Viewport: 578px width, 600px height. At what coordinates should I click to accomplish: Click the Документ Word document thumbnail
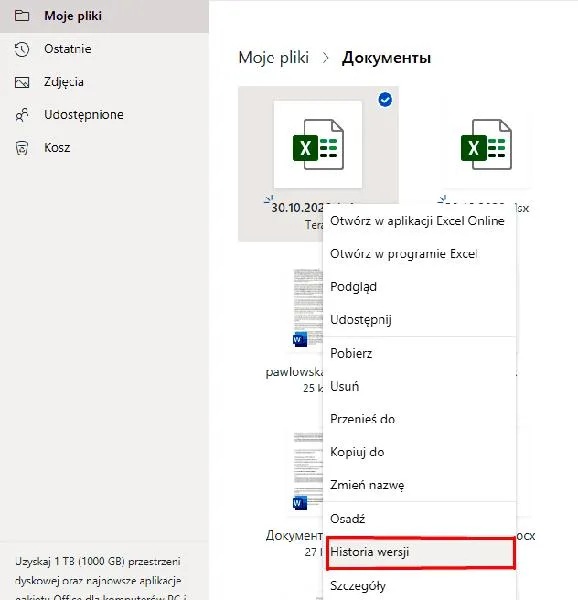(308, 471)
